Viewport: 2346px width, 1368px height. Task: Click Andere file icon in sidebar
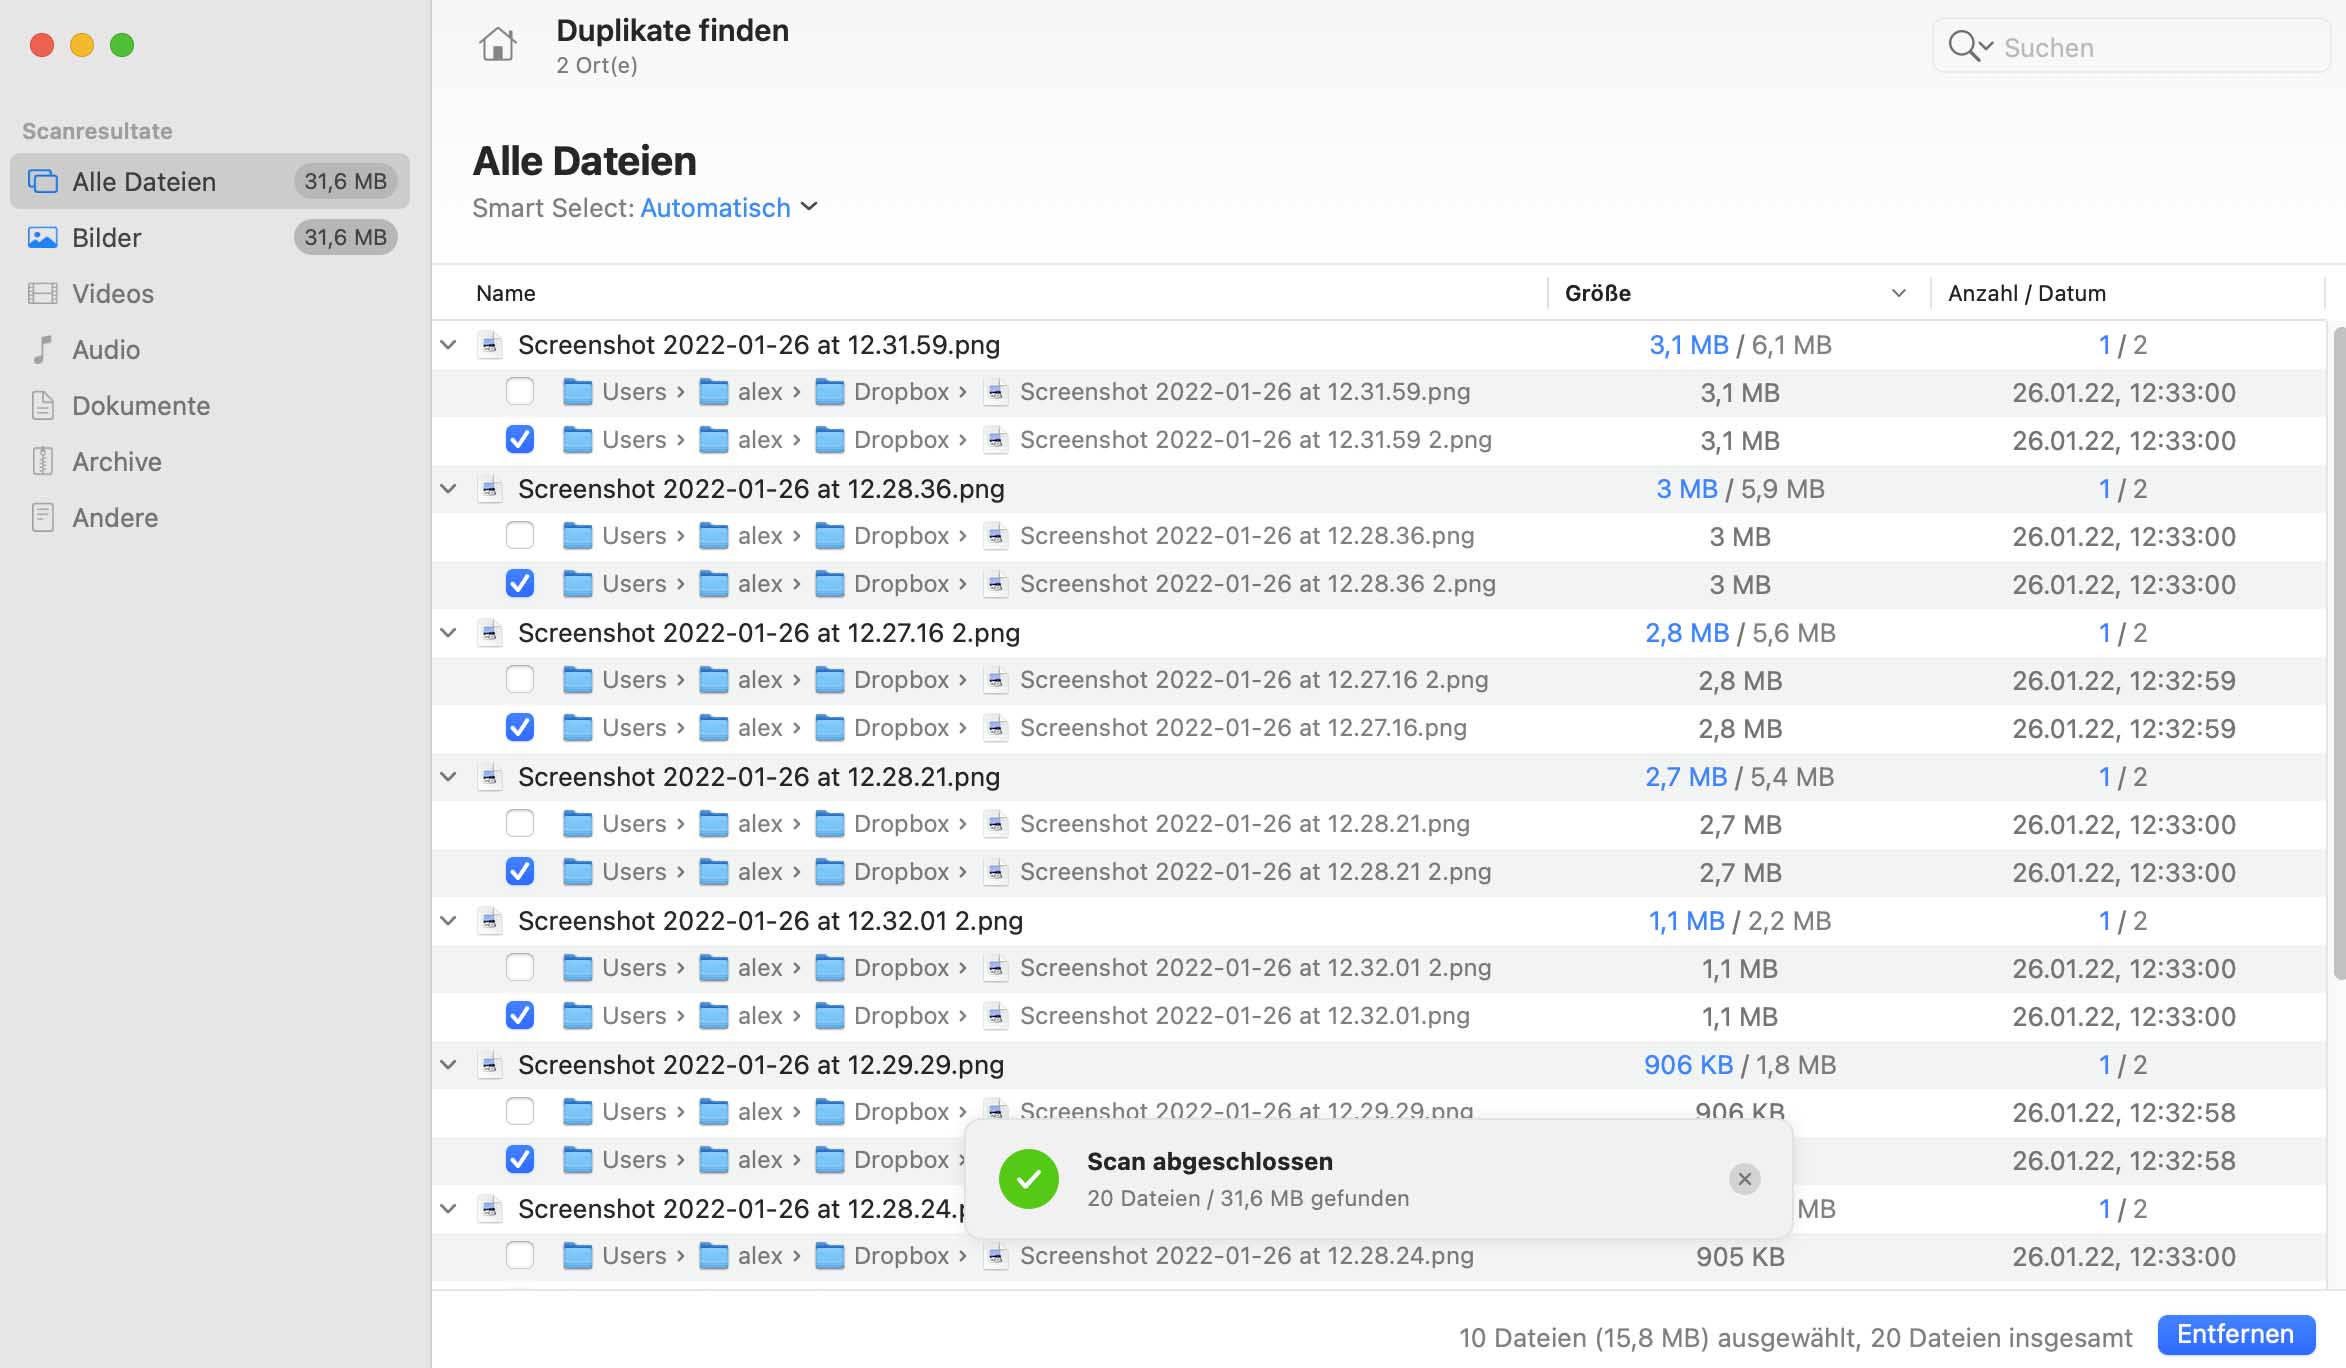click(42, 517)
